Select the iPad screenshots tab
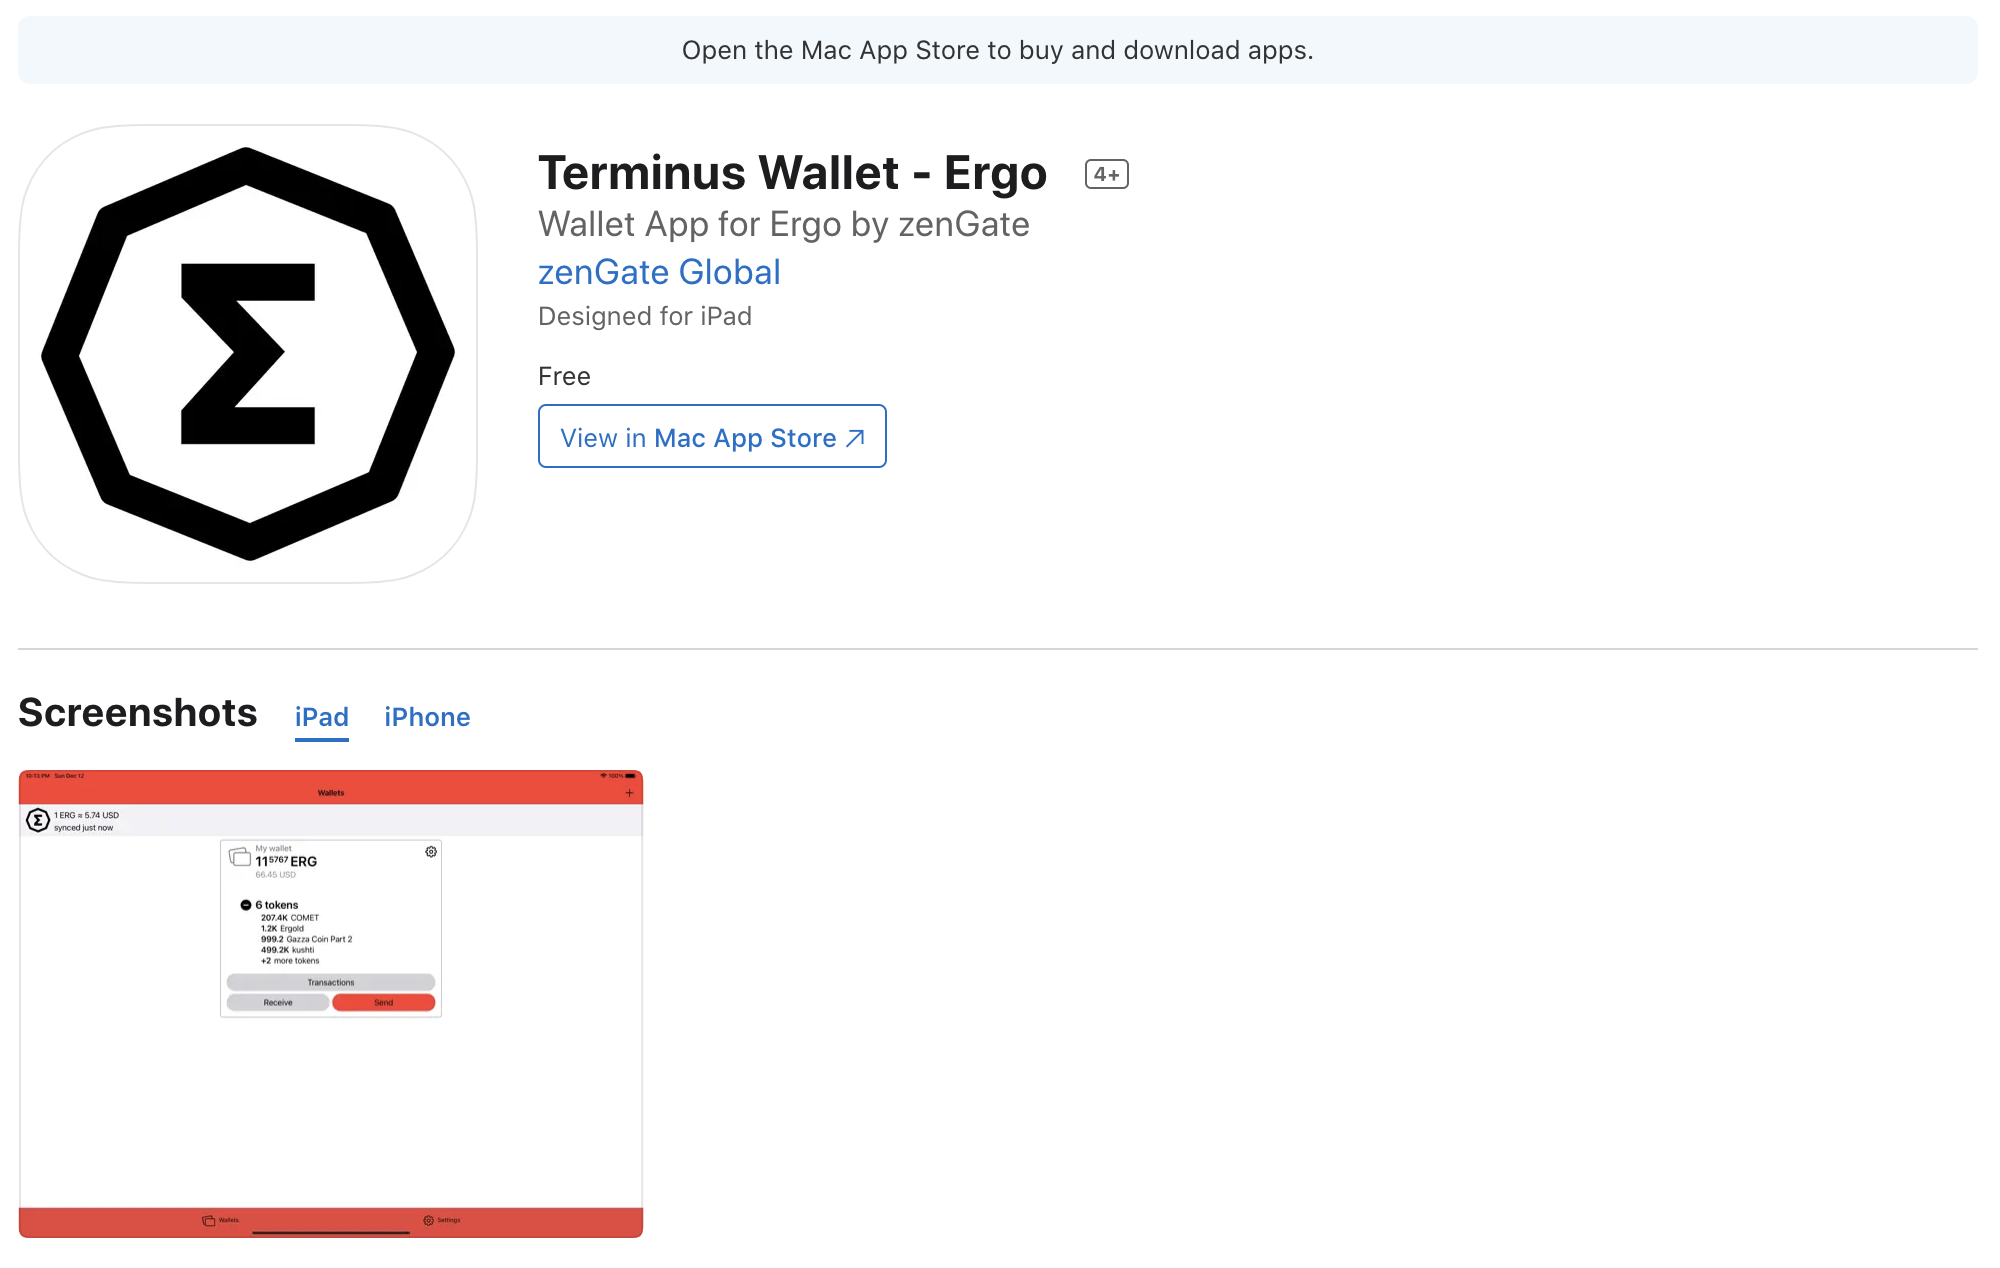Image resolution: width=2000 pixels, height=1268 pixels. coord(321,717)
